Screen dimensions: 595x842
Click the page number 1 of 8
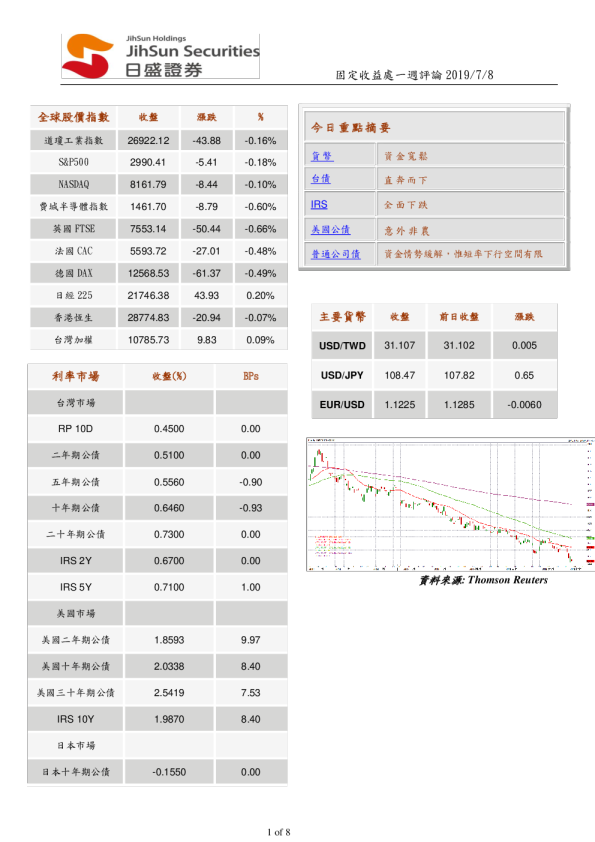click(279, 832)
